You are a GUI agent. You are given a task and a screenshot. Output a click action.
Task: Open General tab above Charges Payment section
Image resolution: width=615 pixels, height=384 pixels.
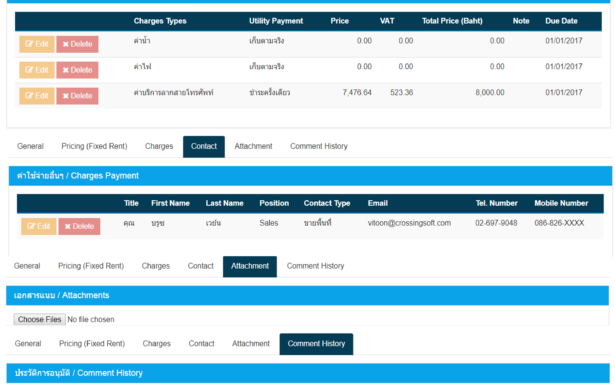(x=30, y=146)
